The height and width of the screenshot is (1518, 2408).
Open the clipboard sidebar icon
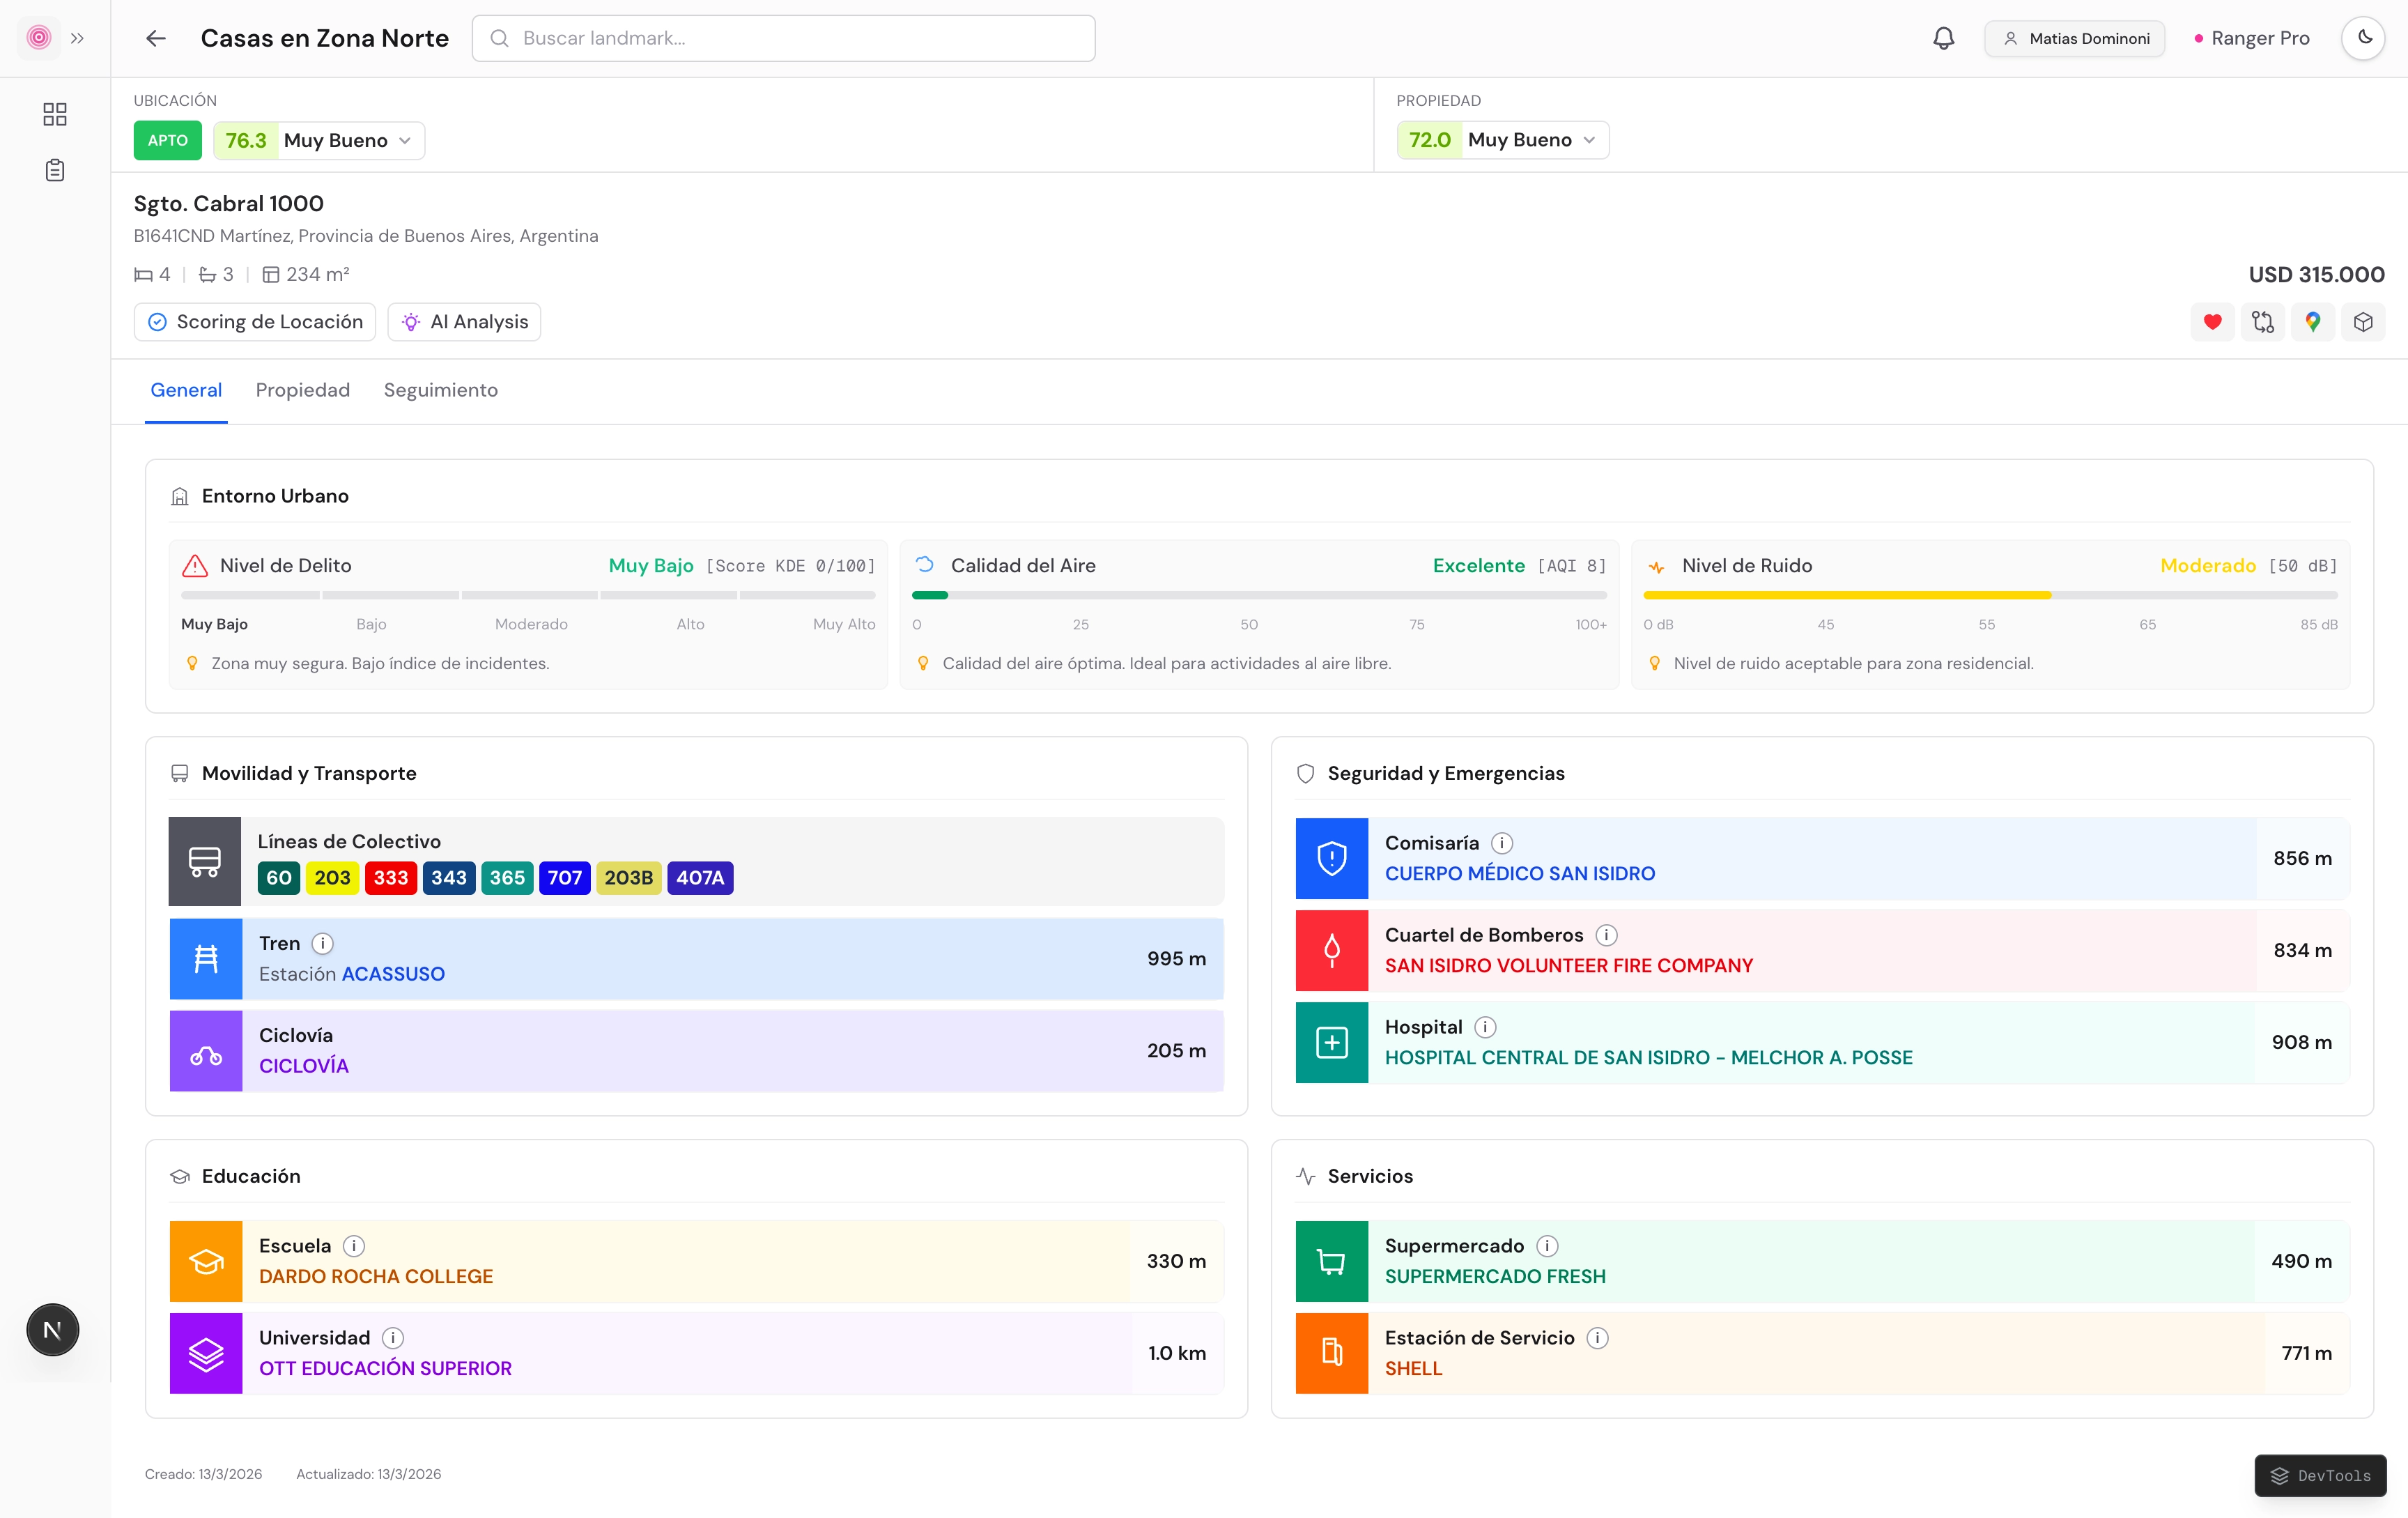coord(55,170)
